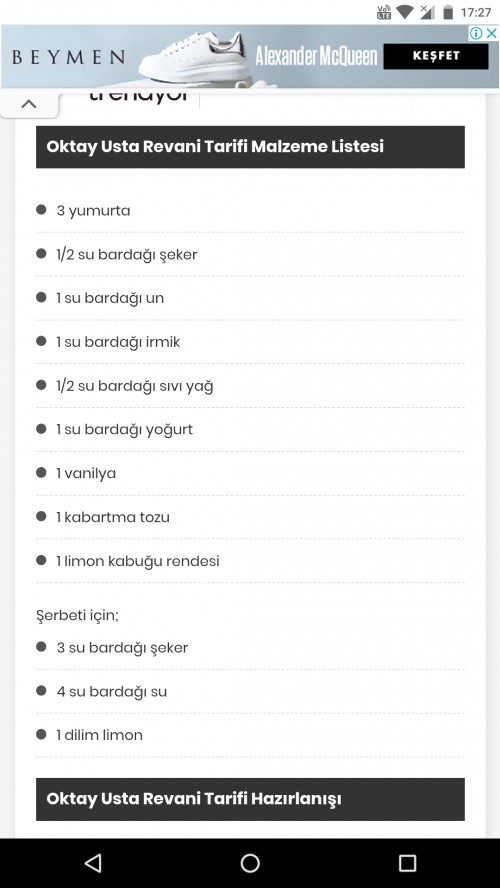
Task: Open the BEYMEN brand logo
Action: tap(69, 57)
